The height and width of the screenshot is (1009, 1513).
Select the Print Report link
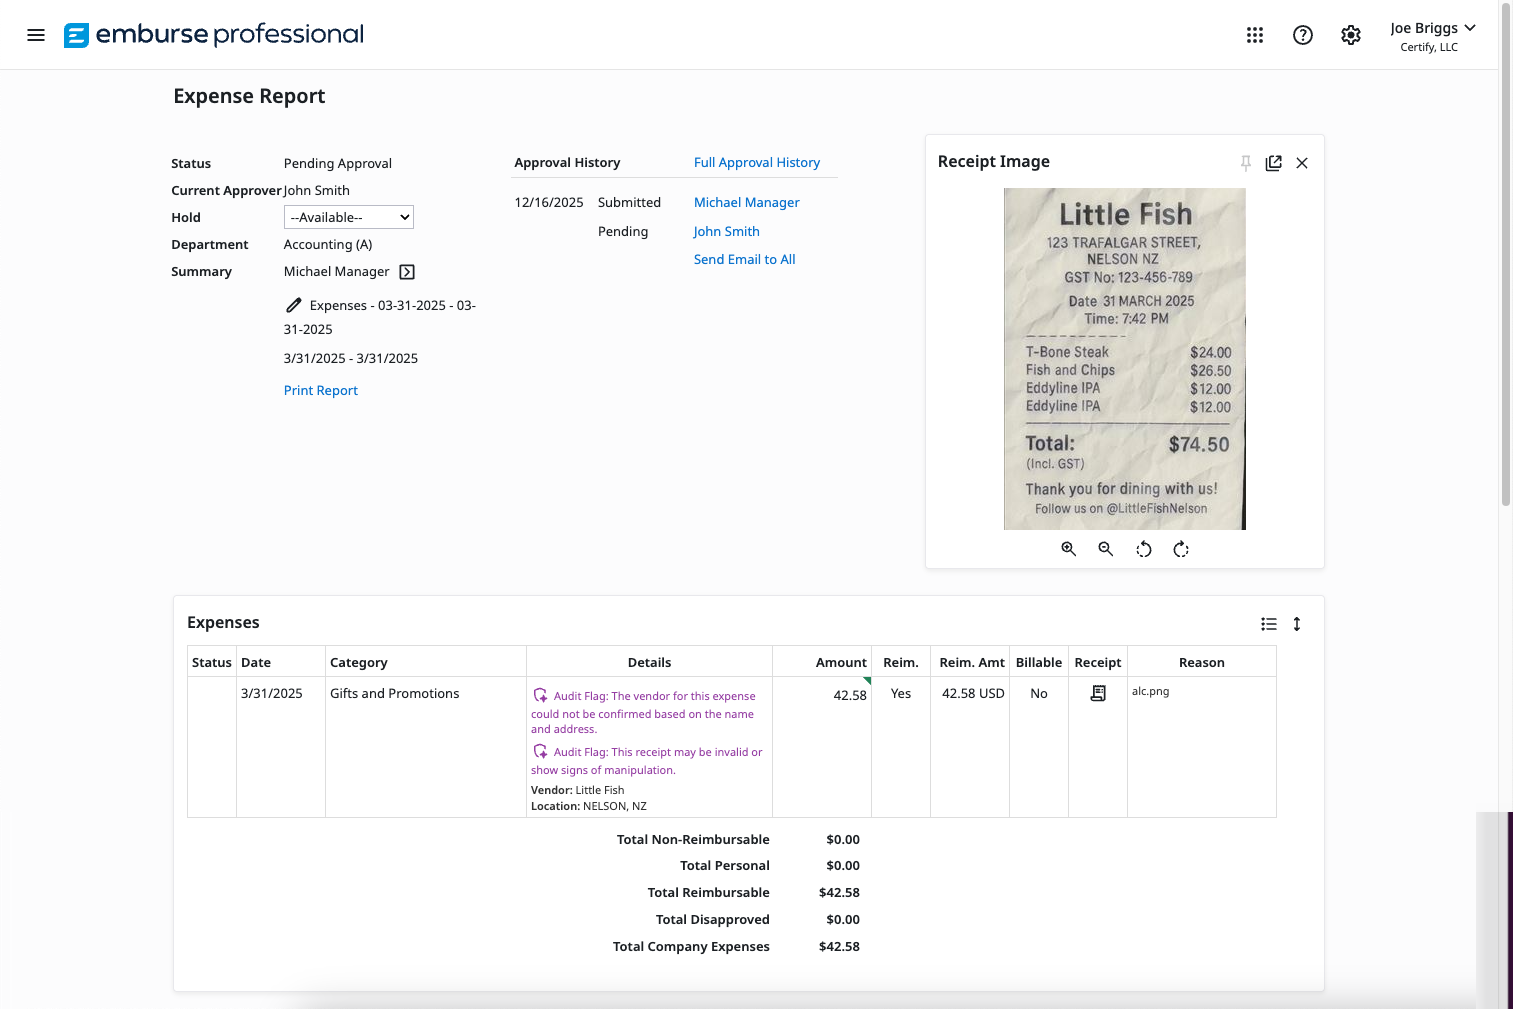(320, 390)
